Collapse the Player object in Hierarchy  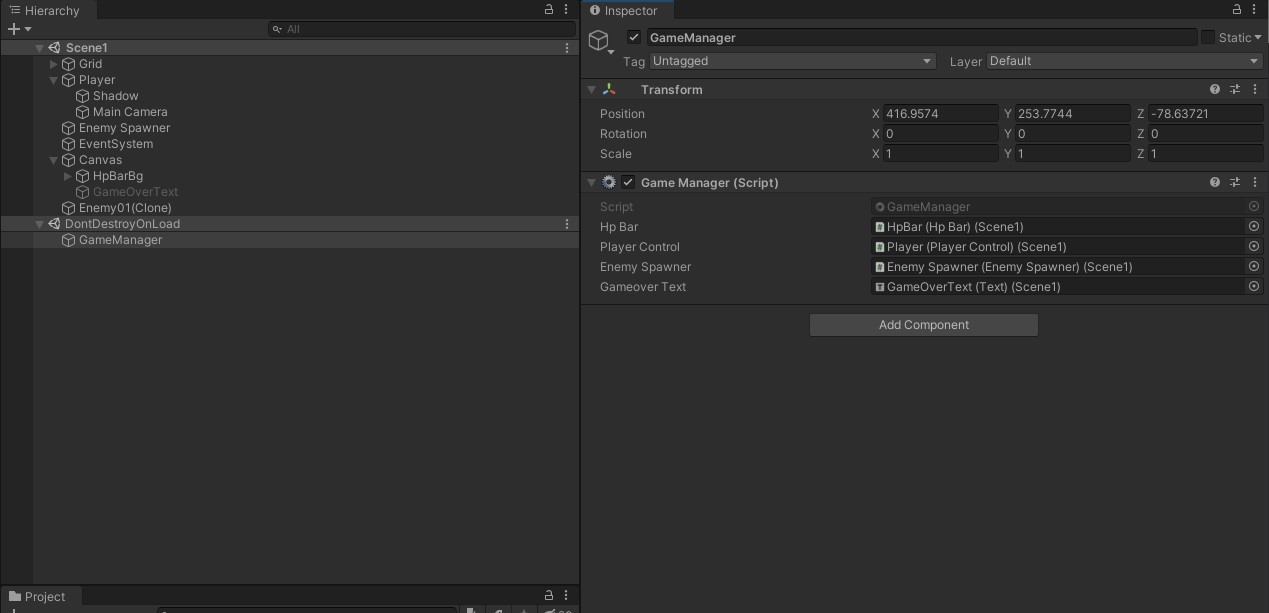pyautogui.click(x=54, y=80)
